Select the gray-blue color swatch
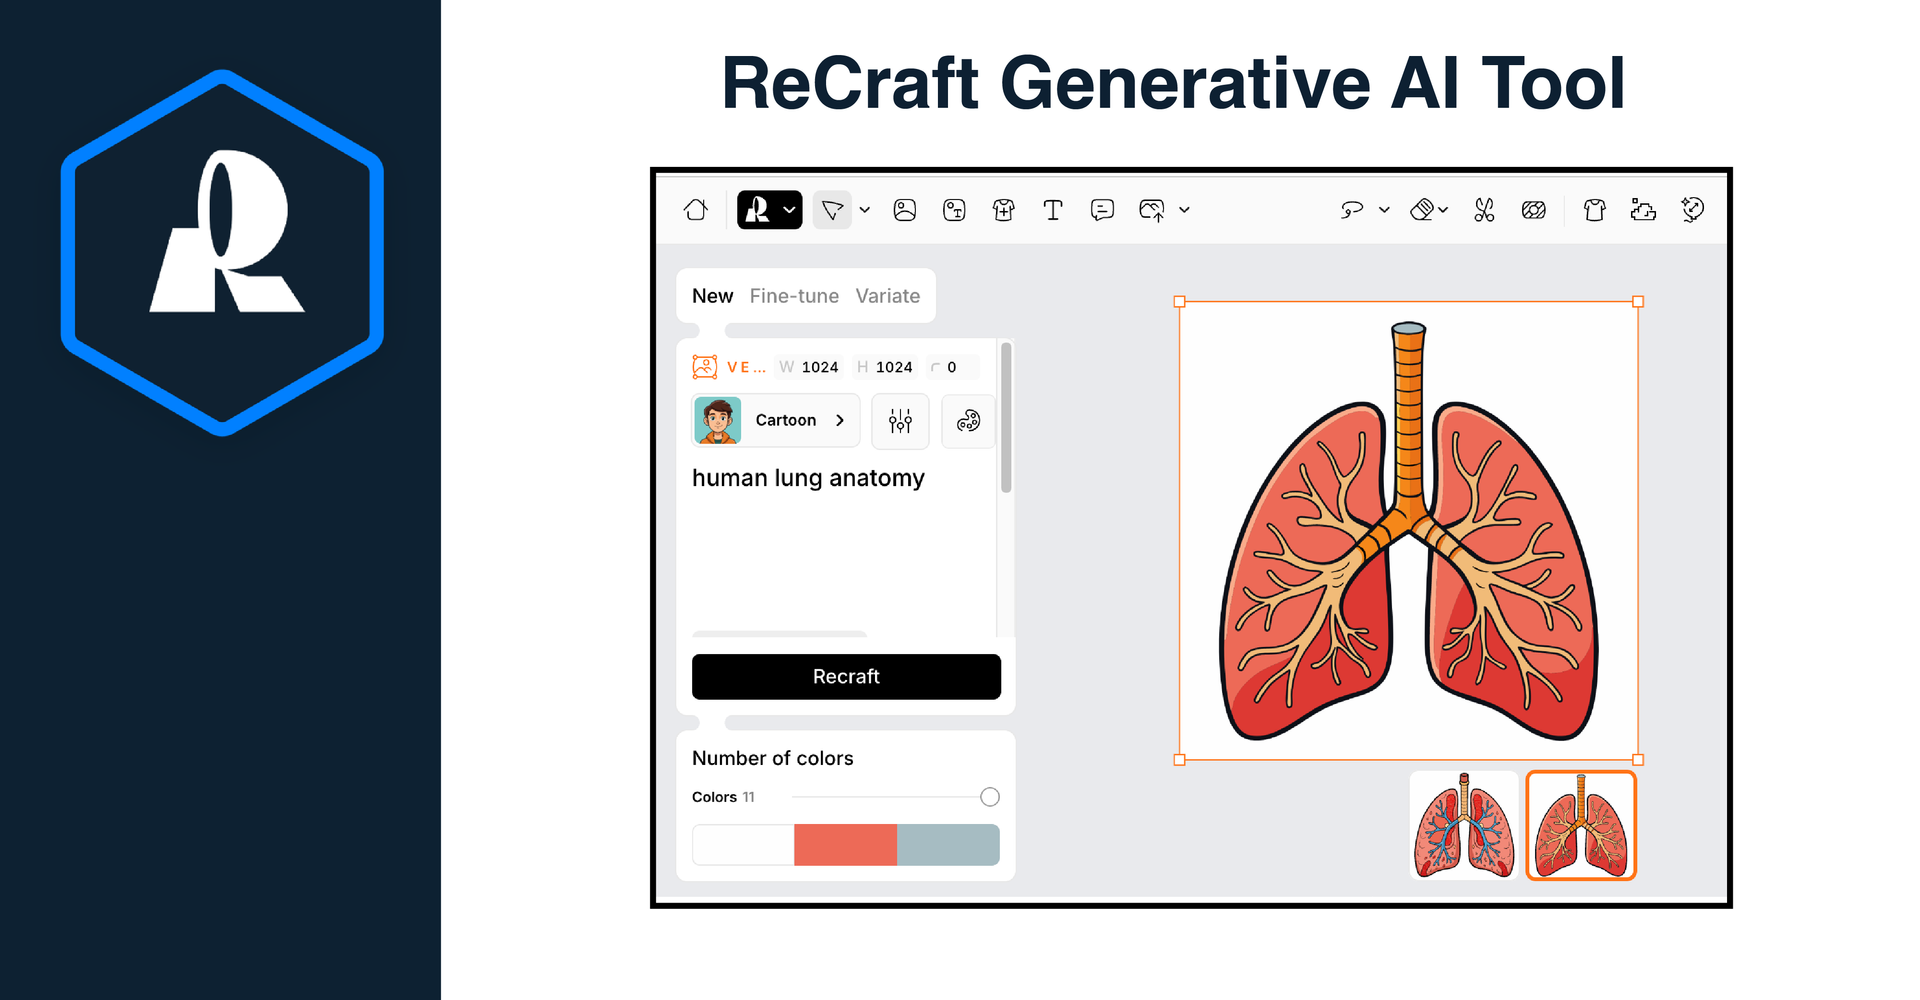1920x1000 pixels. pos(948,845)
